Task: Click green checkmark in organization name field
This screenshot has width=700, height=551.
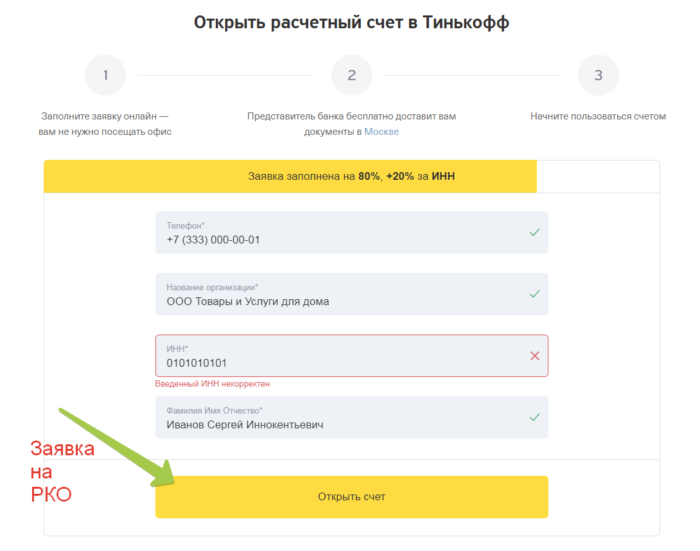Action: [534, 294]
